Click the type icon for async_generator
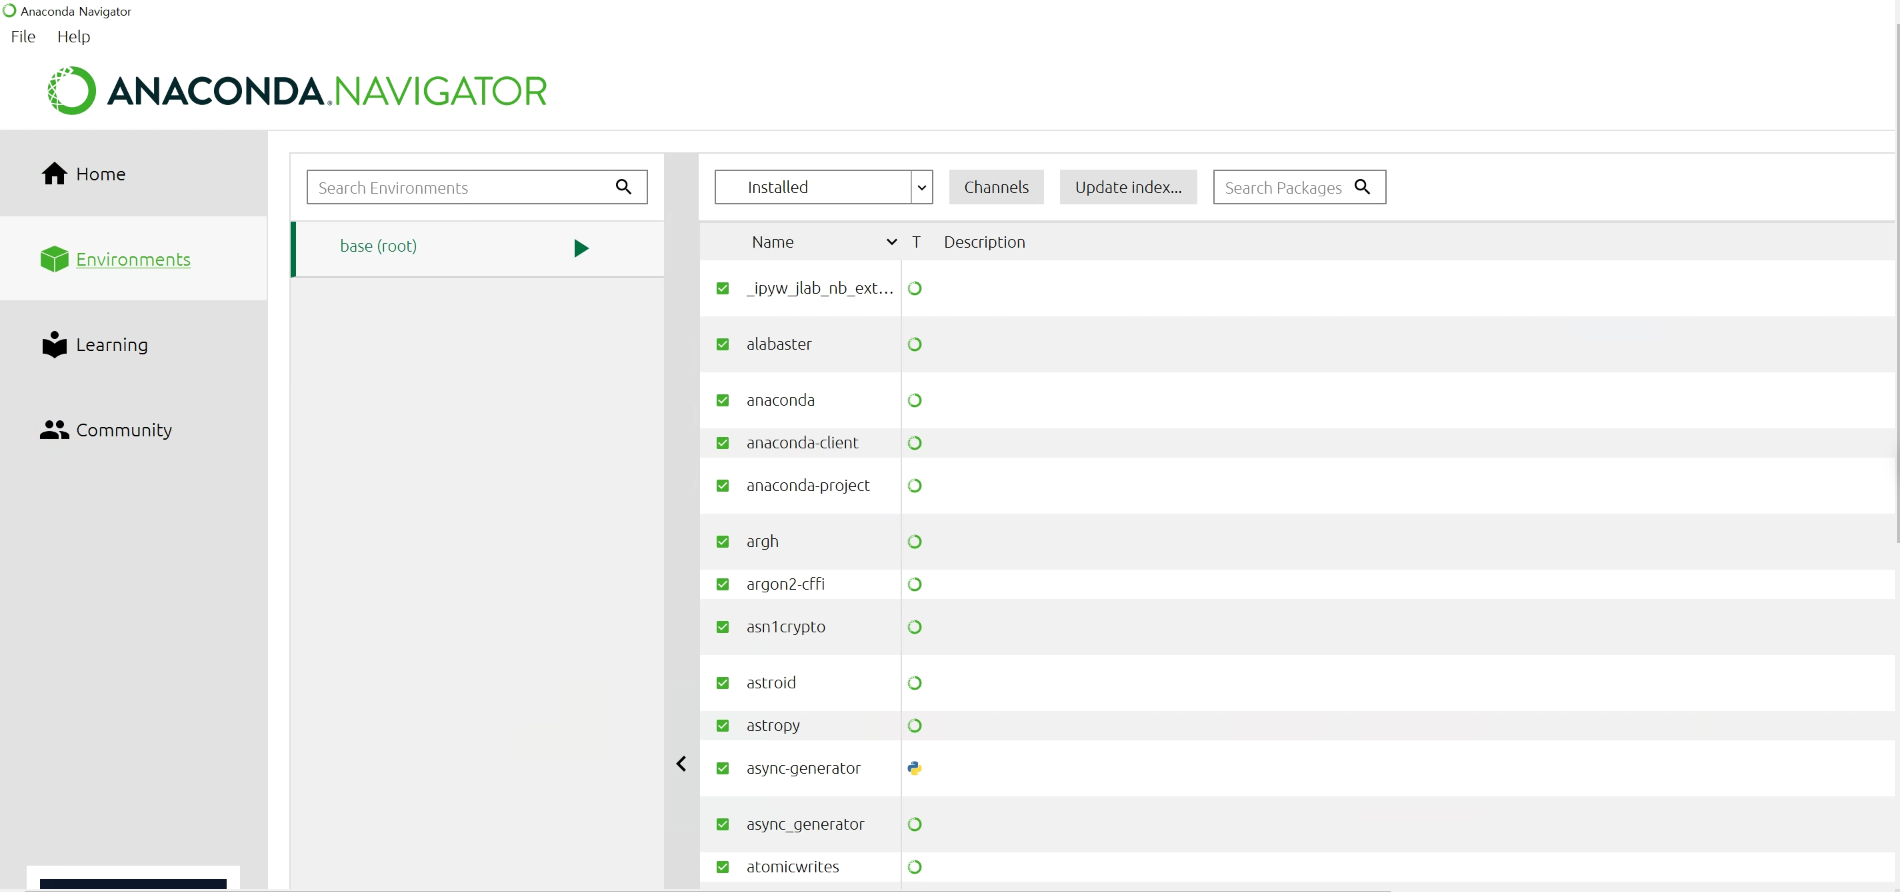The height and width of the screenshot is (892, 1900). coord(914,825)
